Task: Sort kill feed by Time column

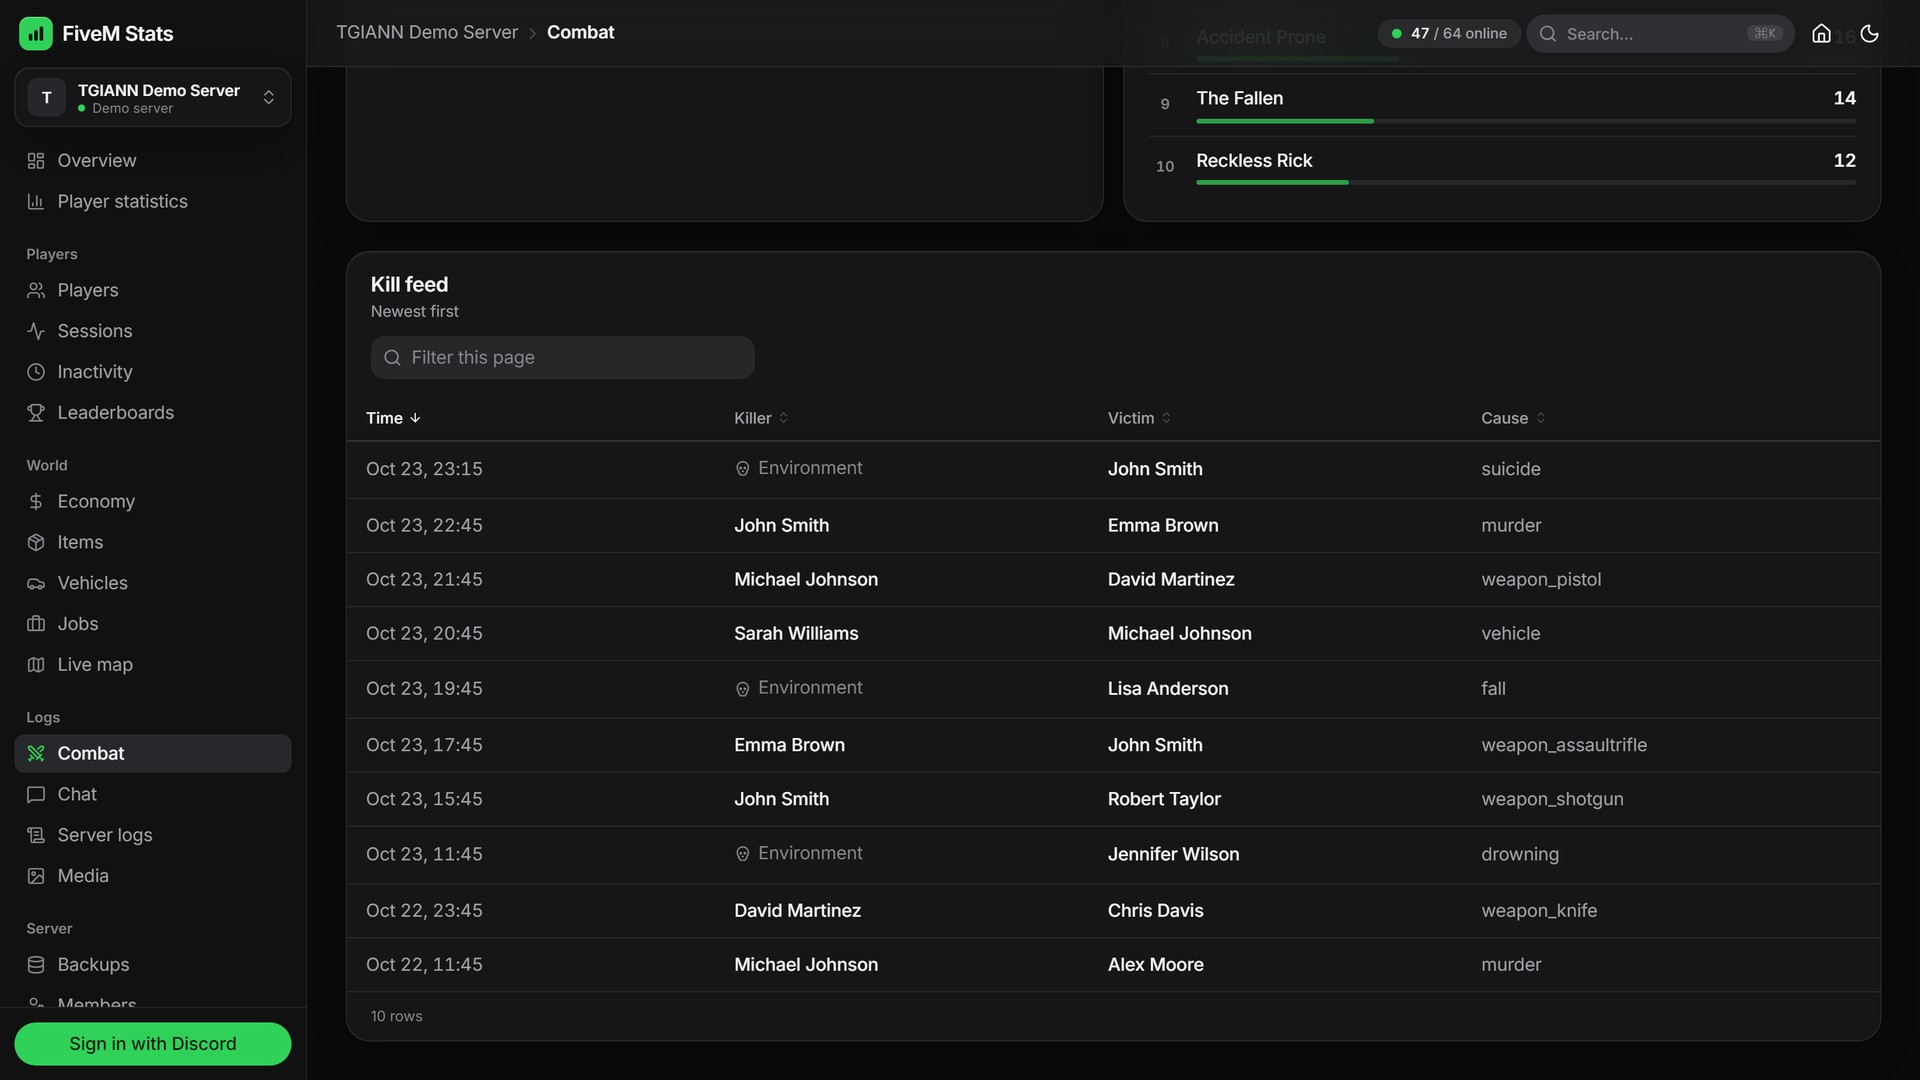Action: tap(393, 418)
